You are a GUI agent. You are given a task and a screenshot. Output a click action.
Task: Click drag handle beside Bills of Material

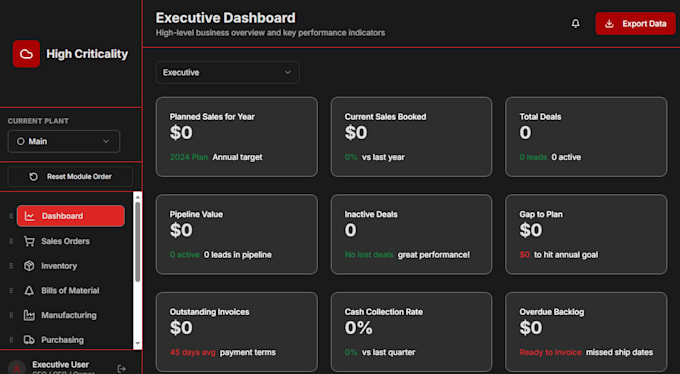pyautogui.click(x=11, y=291)
